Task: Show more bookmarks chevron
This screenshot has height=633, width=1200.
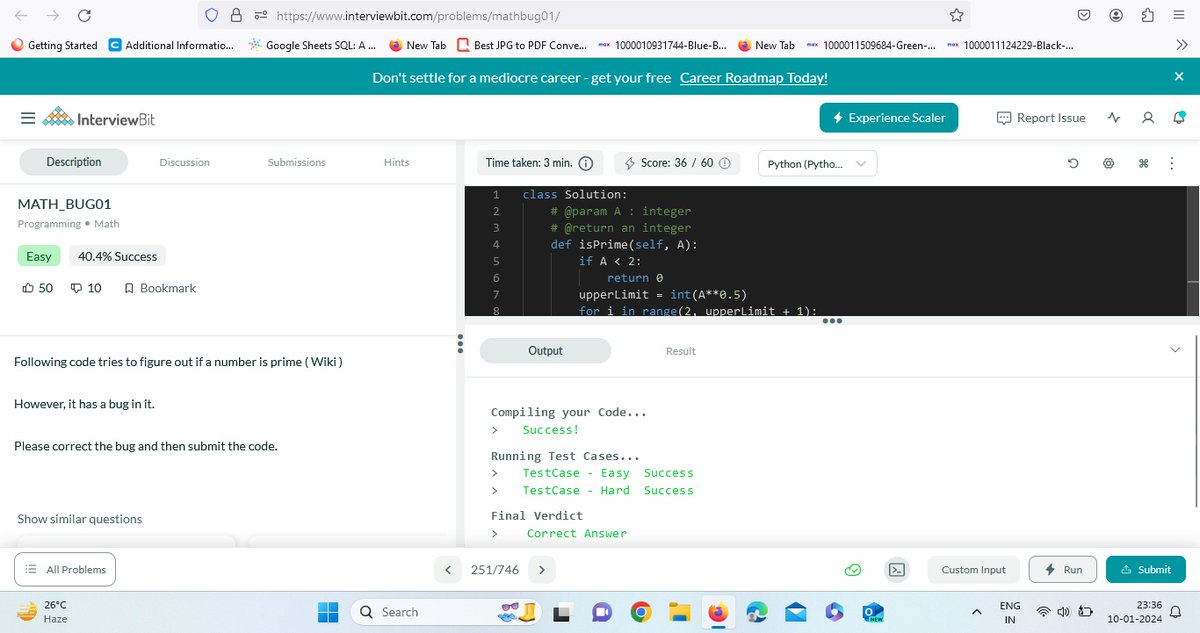Action: 1182,45
